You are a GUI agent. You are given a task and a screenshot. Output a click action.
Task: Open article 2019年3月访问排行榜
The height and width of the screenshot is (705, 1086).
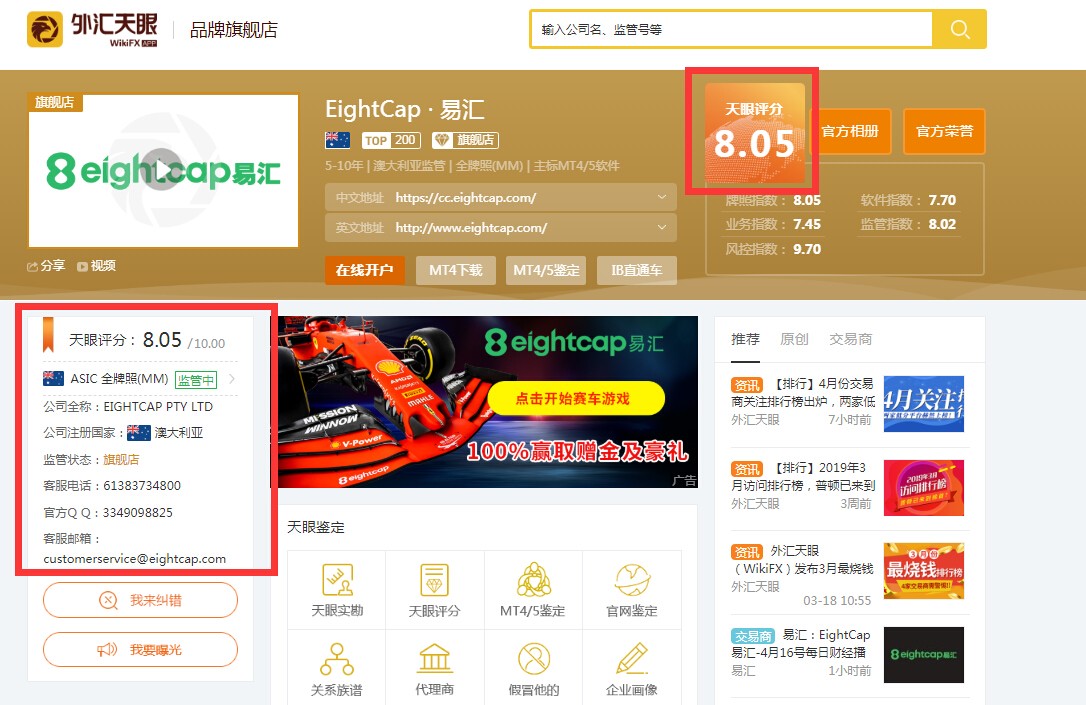click(x=803, y=476)
